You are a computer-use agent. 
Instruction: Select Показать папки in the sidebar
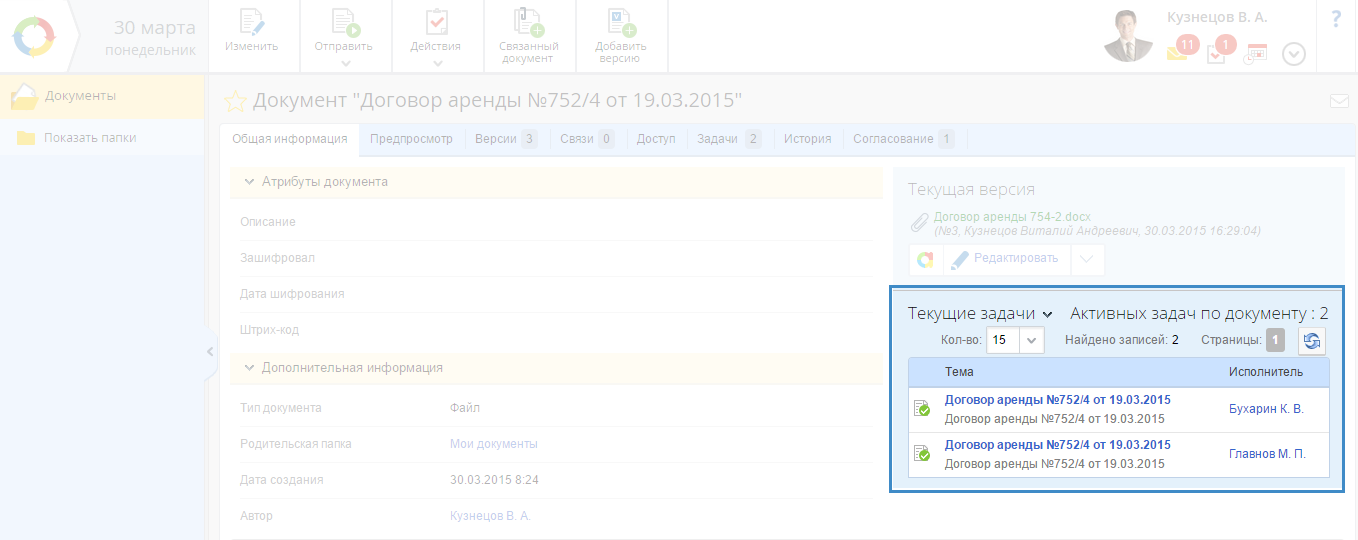[90, 138]
